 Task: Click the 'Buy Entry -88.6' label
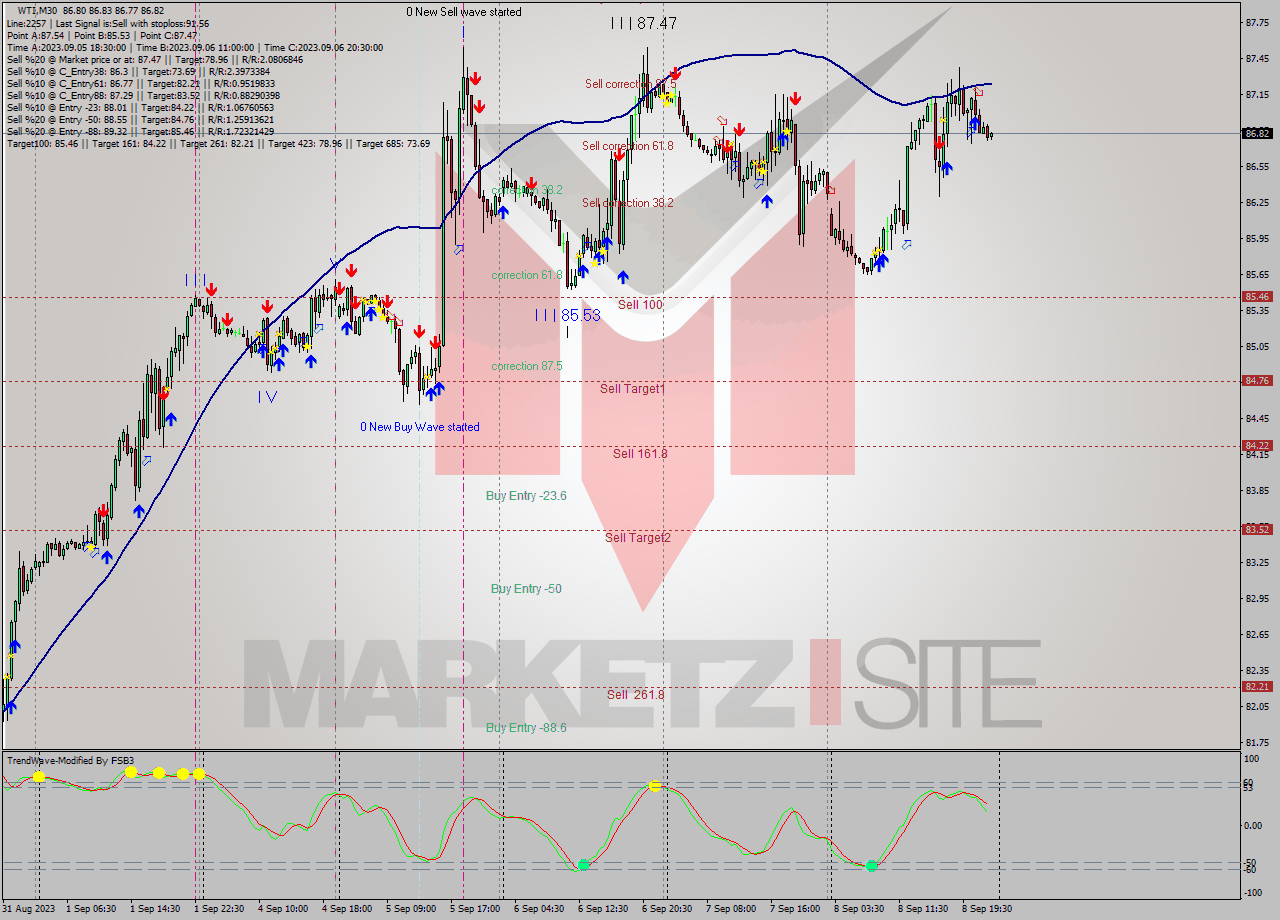tap(526, 727)
